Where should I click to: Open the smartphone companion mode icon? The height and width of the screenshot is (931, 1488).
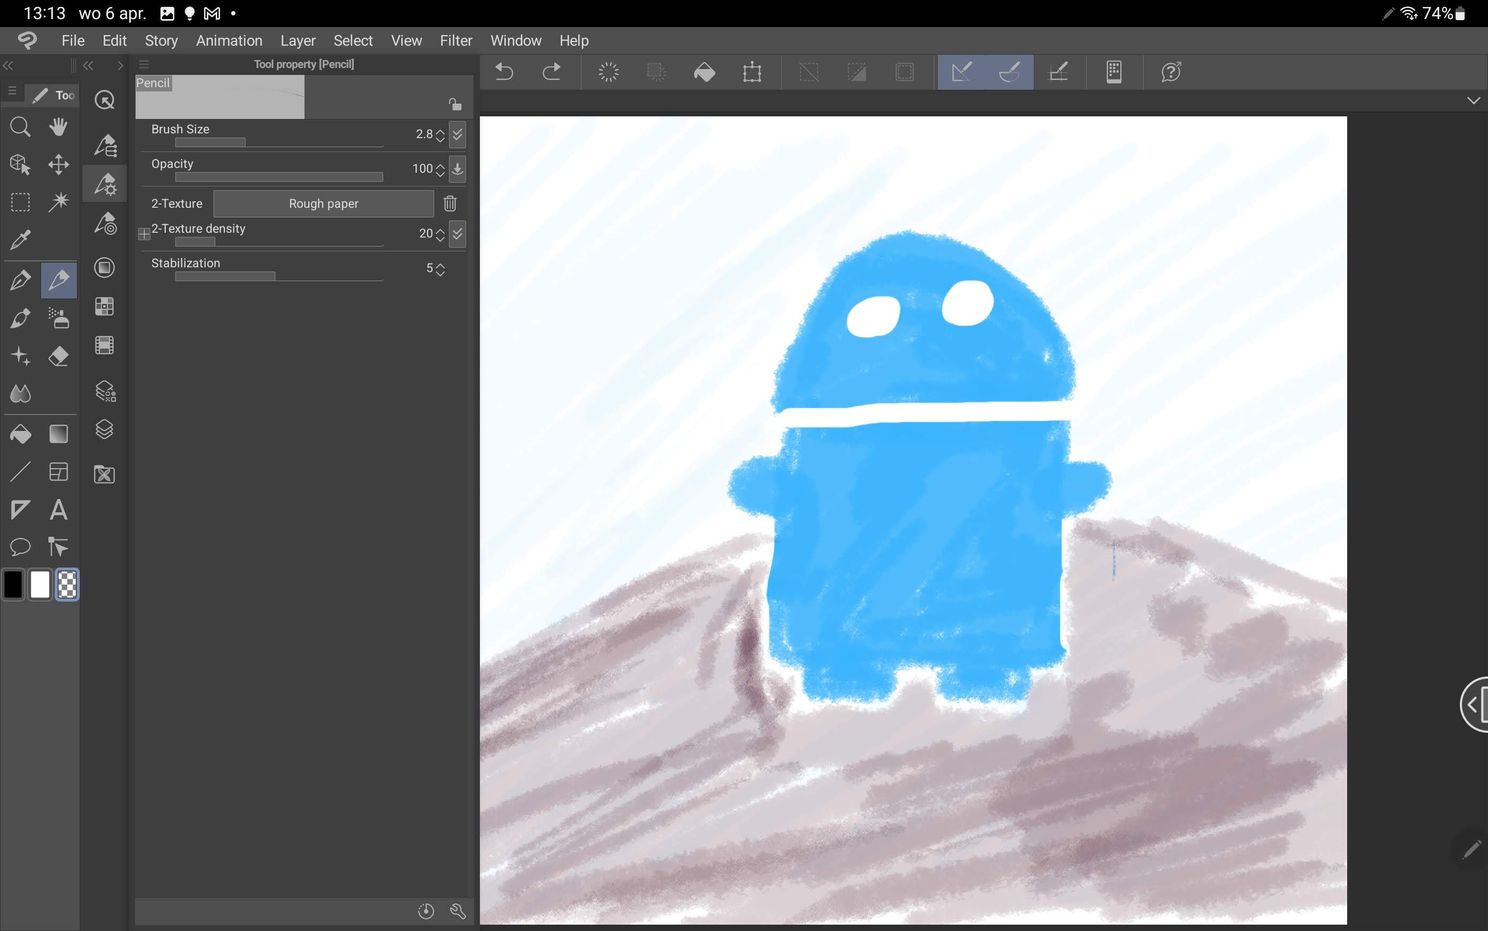[1114, 72]
